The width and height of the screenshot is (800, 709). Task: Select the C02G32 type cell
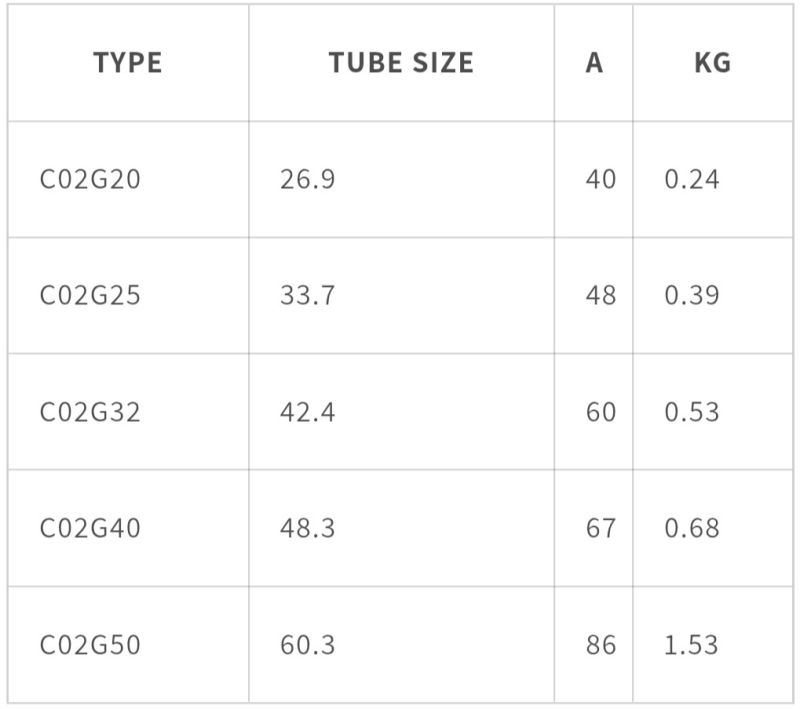(x=90, y=412)
